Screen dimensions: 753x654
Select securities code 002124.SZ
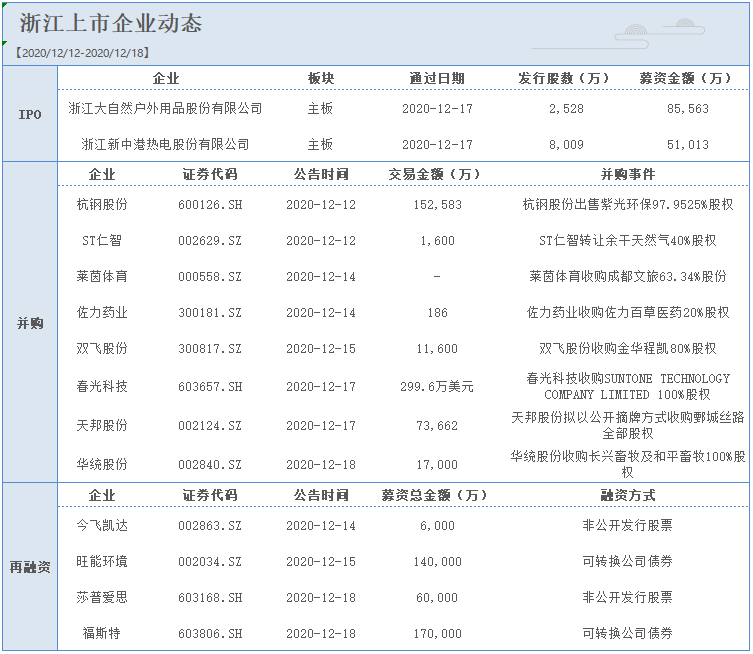click(210, 425)
